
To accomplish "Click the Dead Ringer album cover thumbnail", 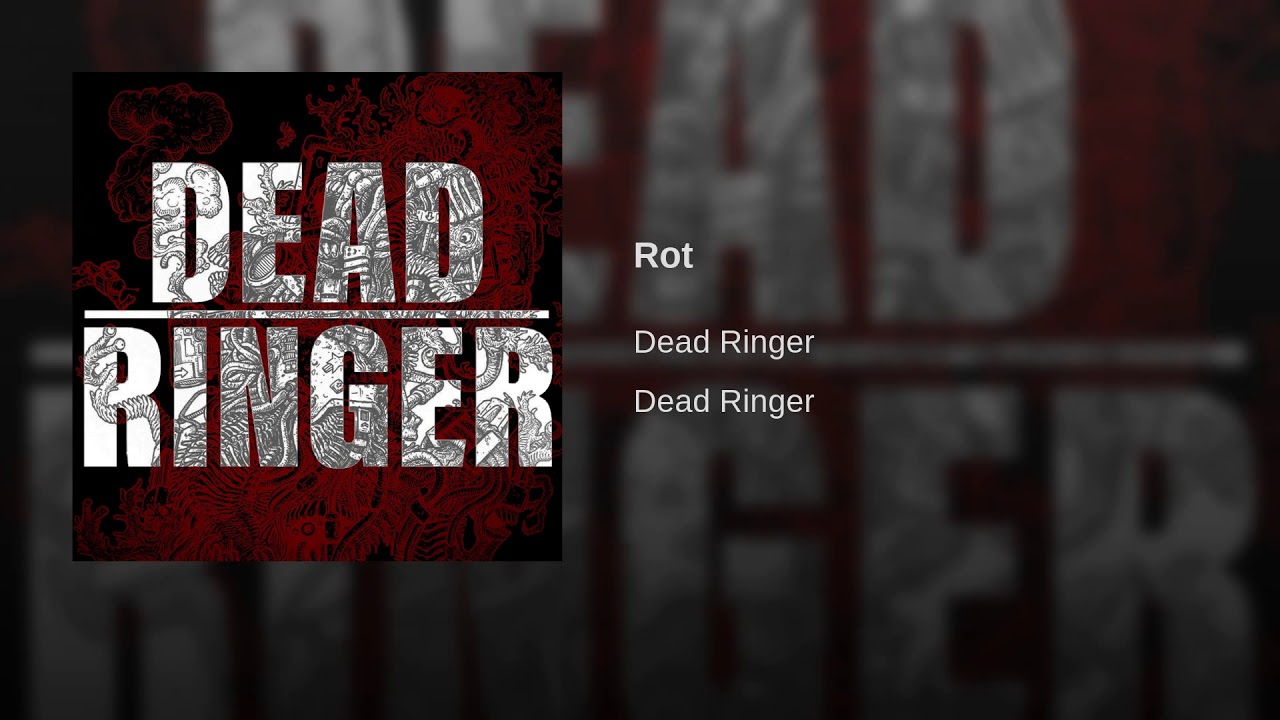I will [317, 316].
